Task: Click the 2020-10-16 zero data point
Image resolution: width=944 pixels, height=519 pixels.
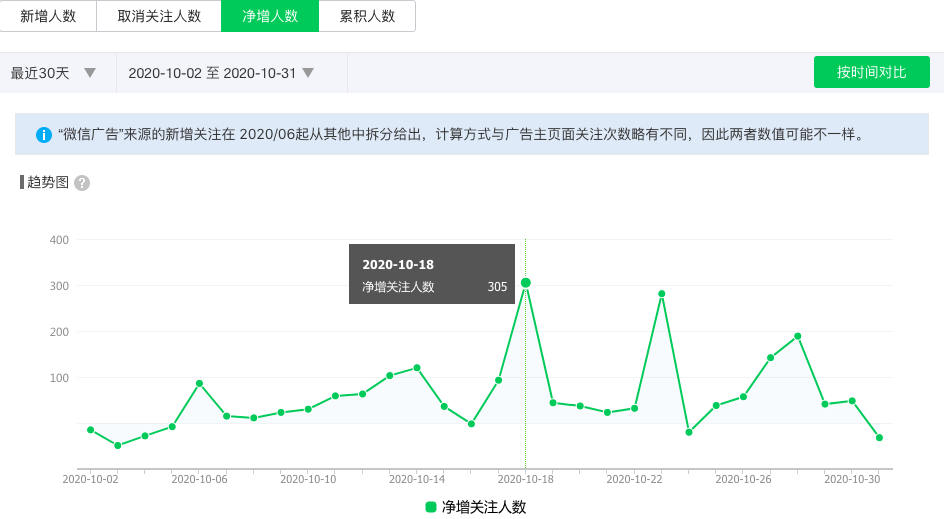Action: click(x=471, y=424)
